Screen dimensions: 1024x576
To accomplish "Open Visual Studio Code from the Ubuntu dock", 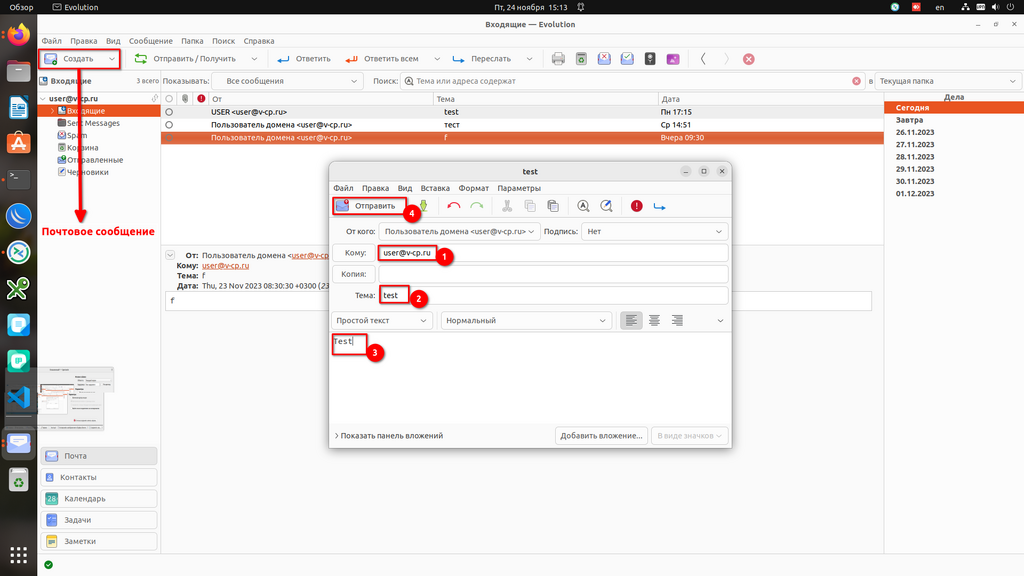I will (x=18, y=397).
